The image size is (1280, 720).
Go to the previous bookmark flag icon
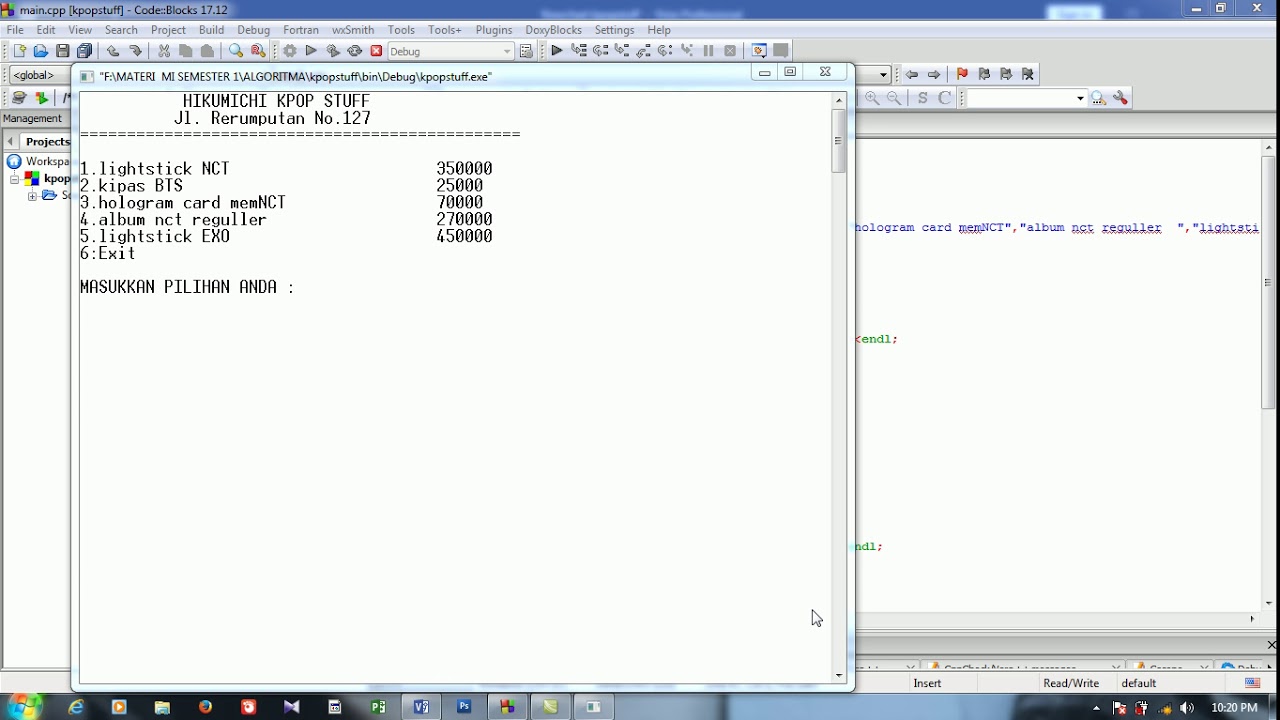[984, 74]
